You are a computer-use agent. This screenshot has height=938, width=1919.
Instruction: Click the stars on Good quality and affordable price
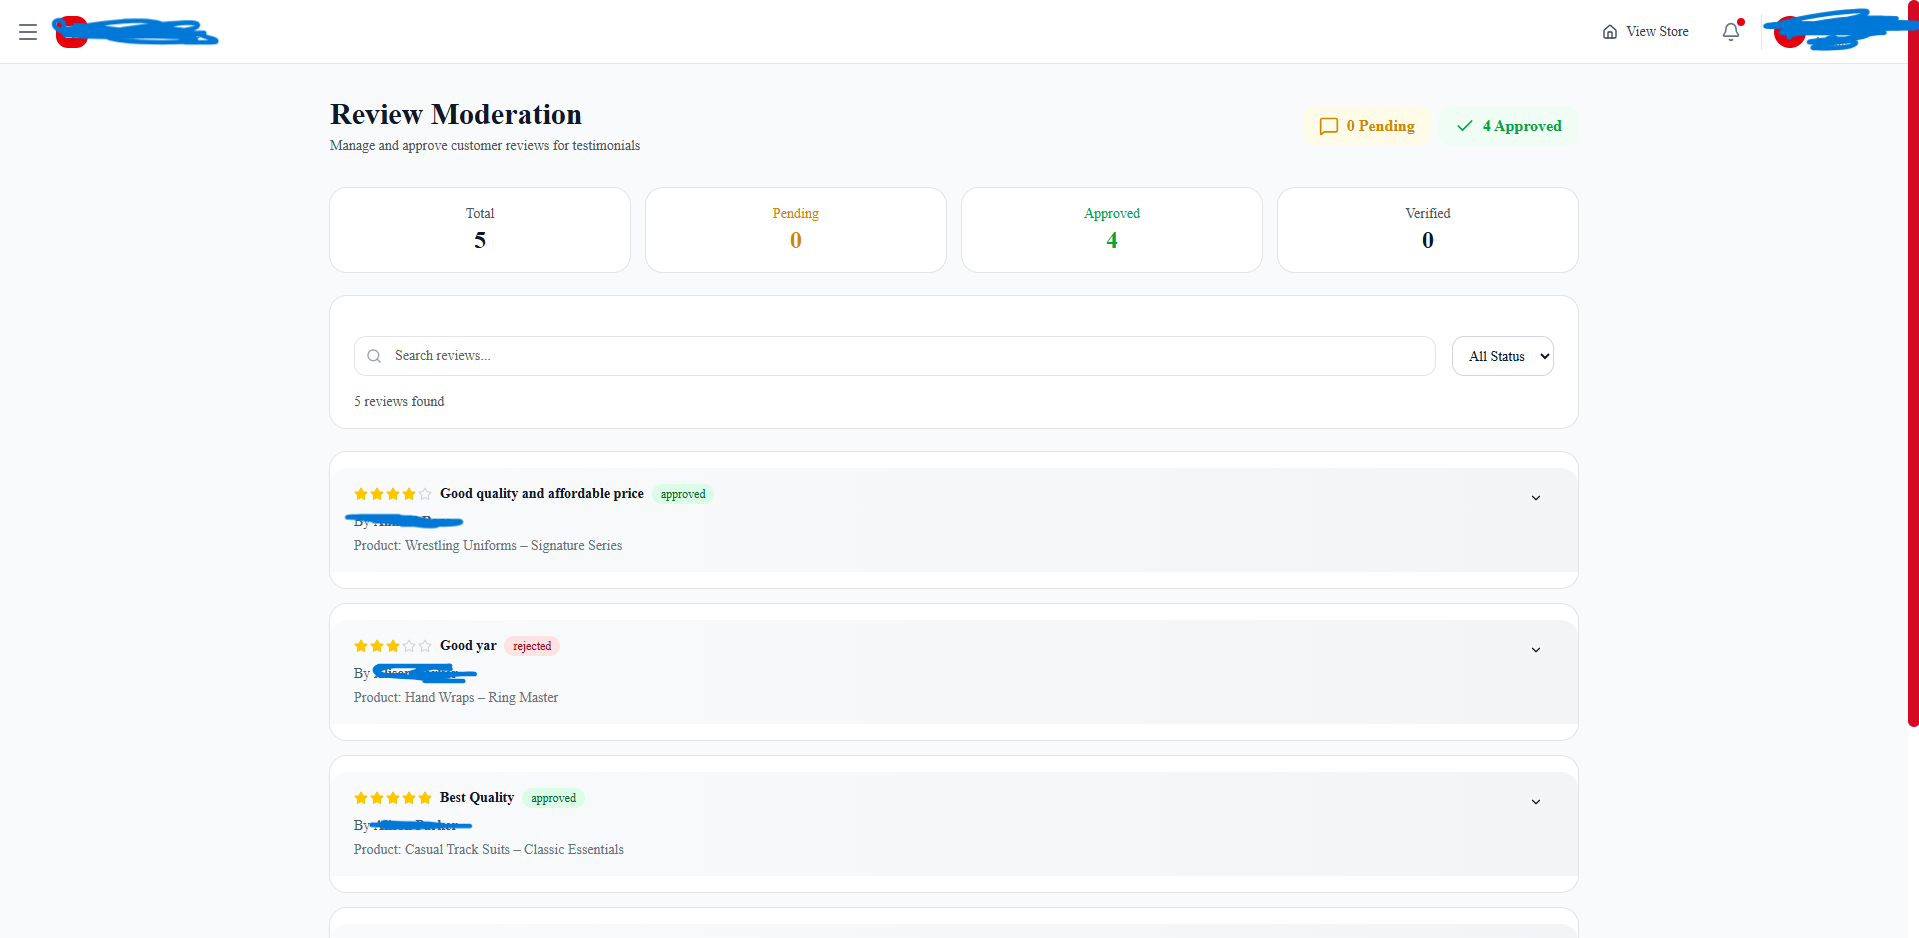tap(393, 494)
